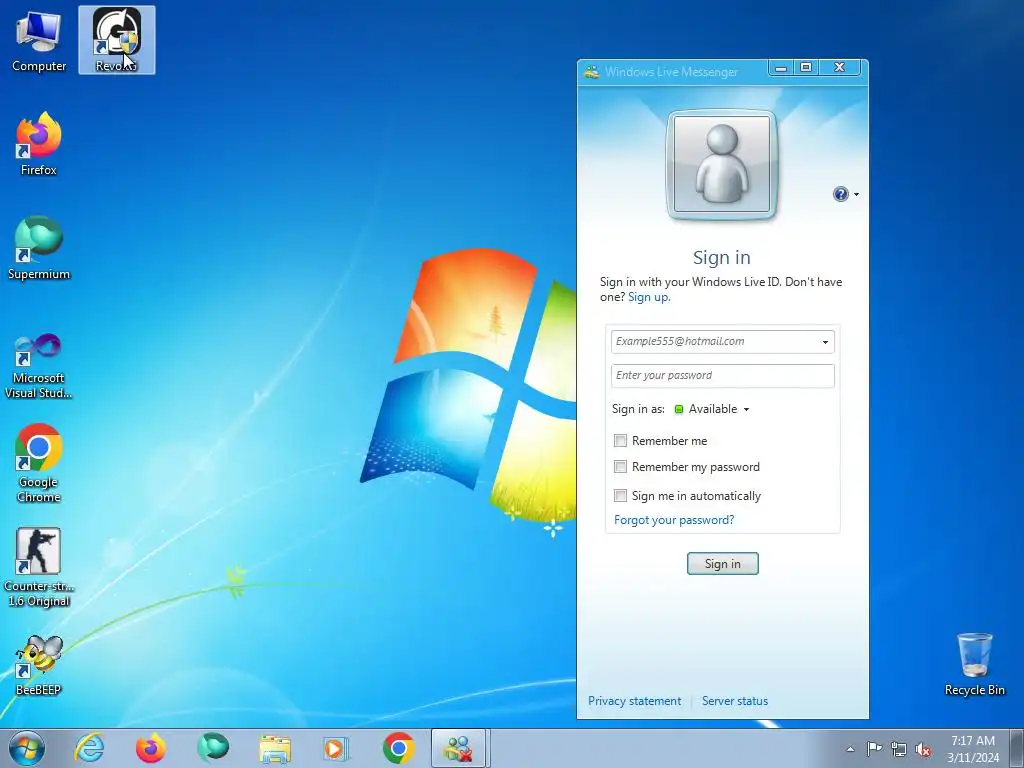Image resolution: width=1024 pixels, height=768 pixels.
Task: Expand the email address dropdown arrow
Action: tap(825, 342)
